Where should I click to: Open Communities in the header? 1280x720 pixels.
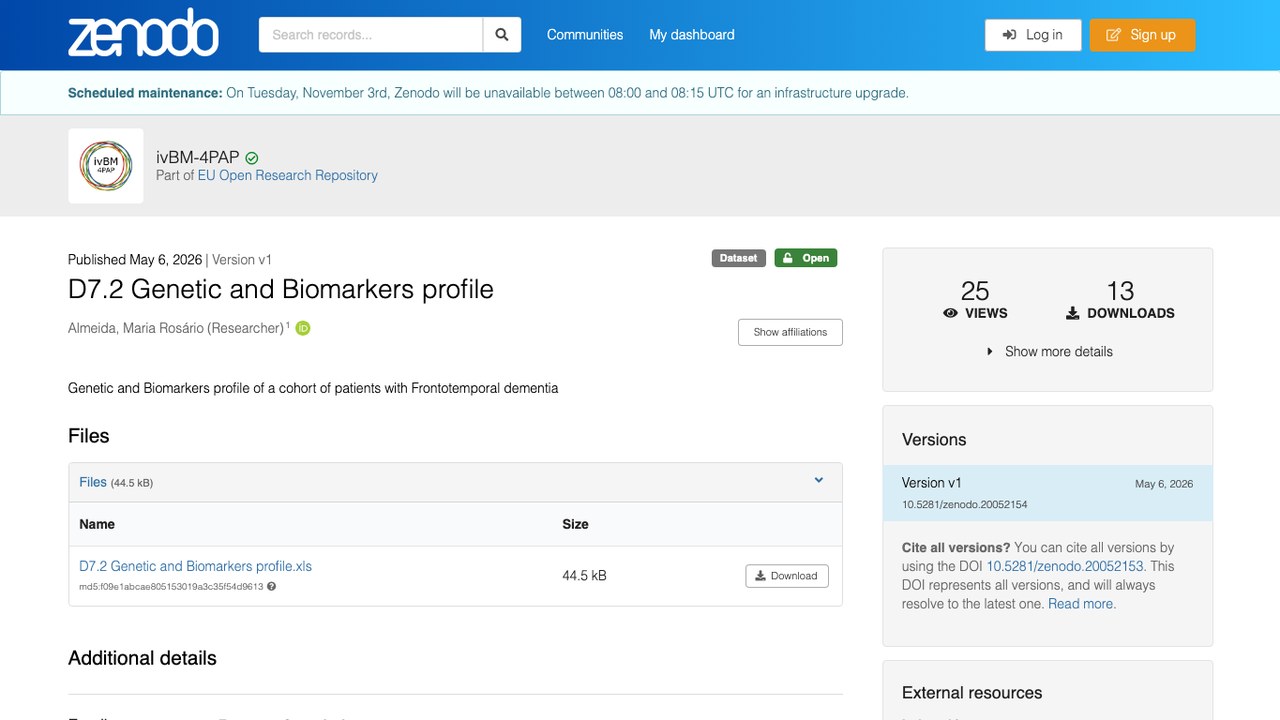click(x=585, y=35)
